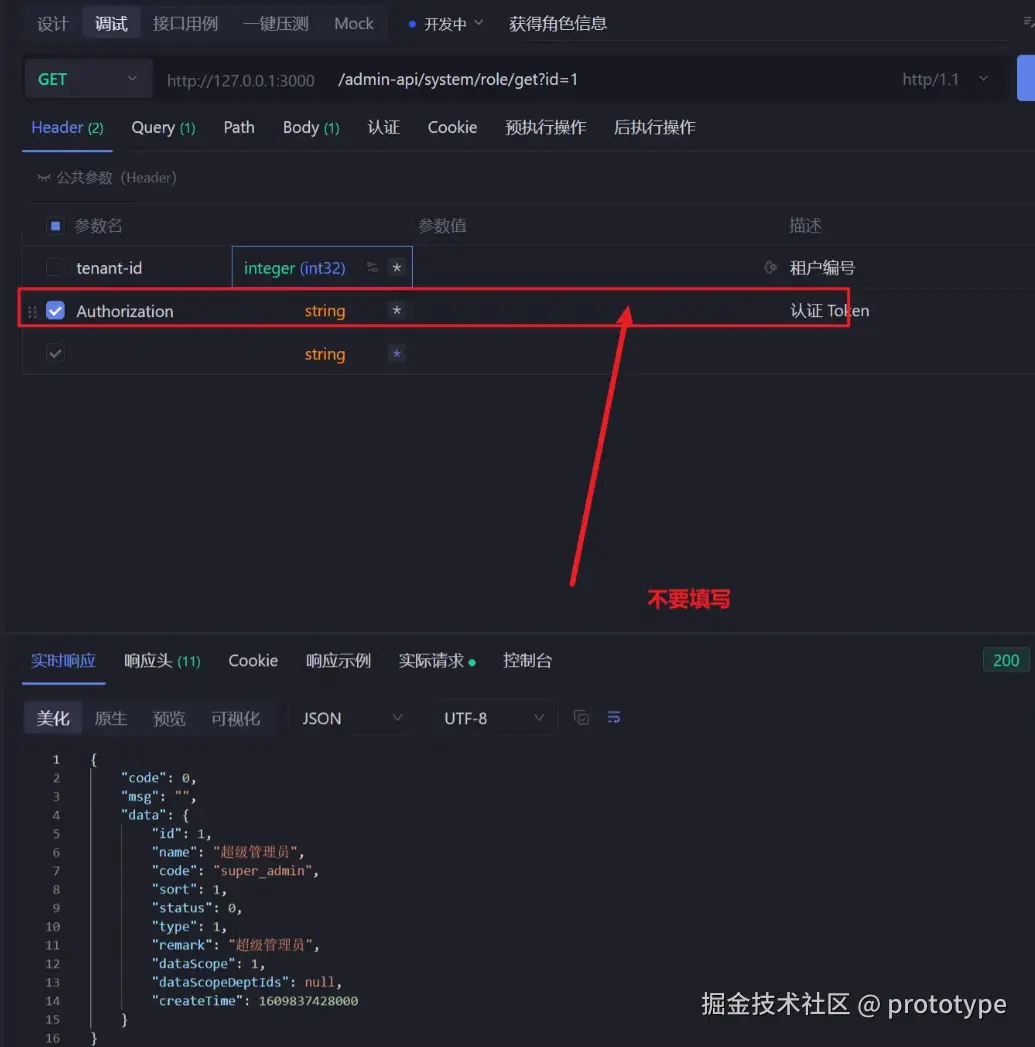Enable the tenant-id header checkbox
This screenshot has width=1035, height=1047.
tap(55, 267)
